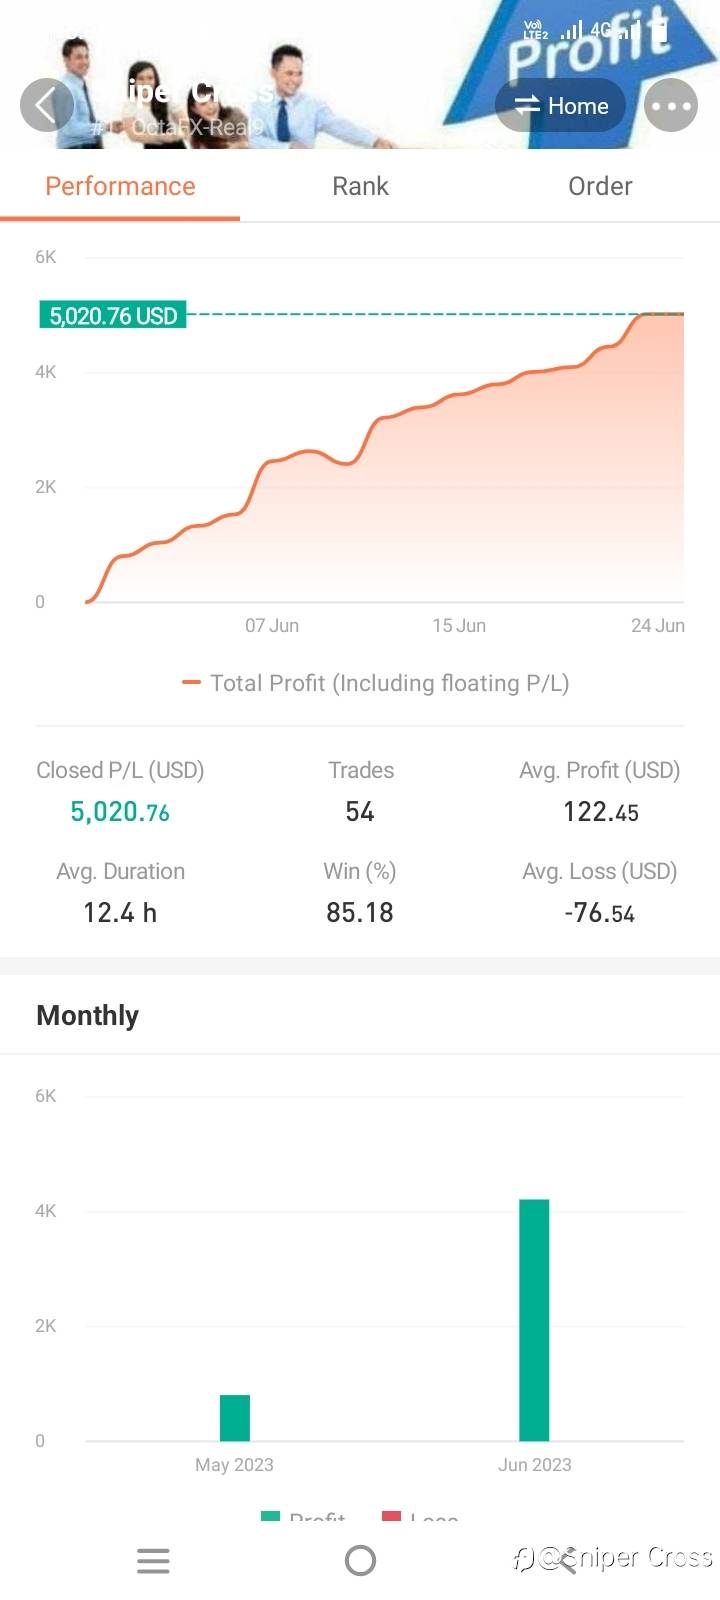Select the May 2023 profit bar
The width and height of the screenshot is (720, 1600).
pos(235,1417)
